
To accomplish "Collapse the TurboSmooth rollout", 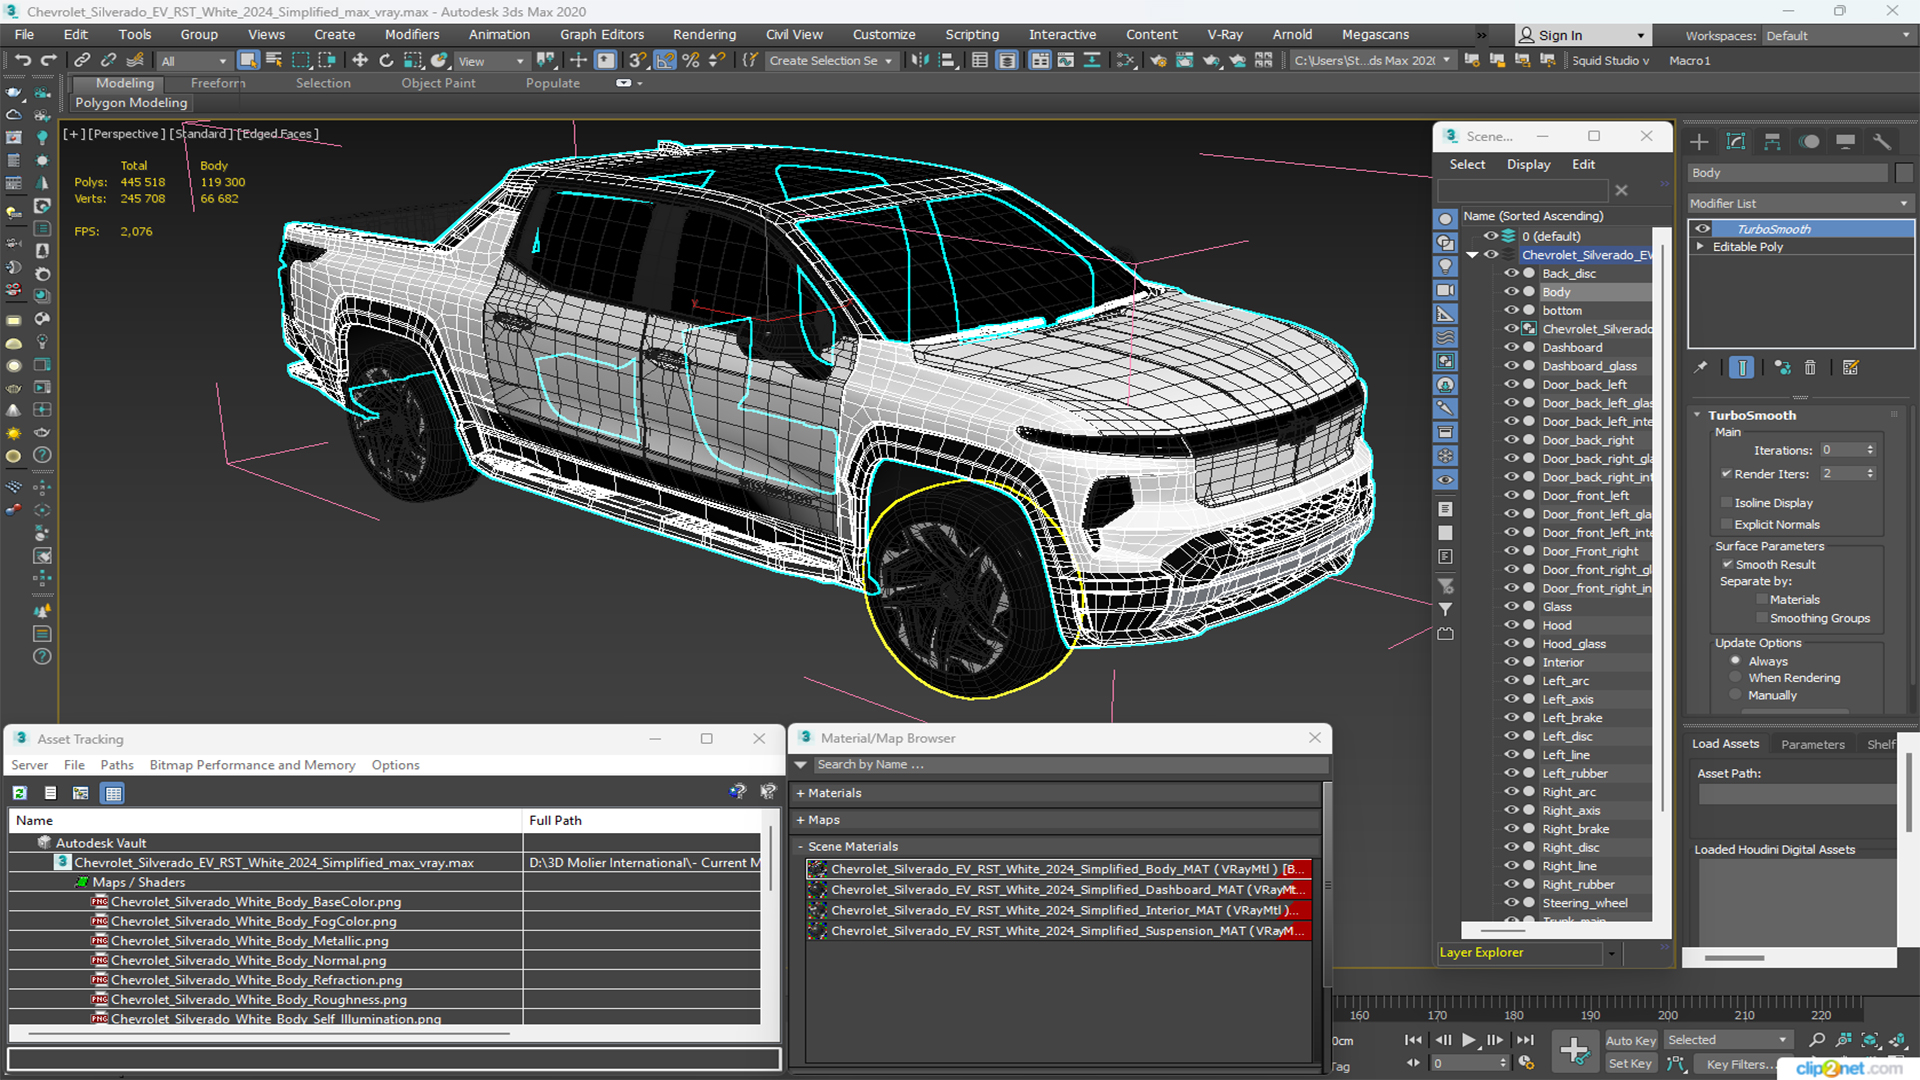I will [x=1697, y=415].
